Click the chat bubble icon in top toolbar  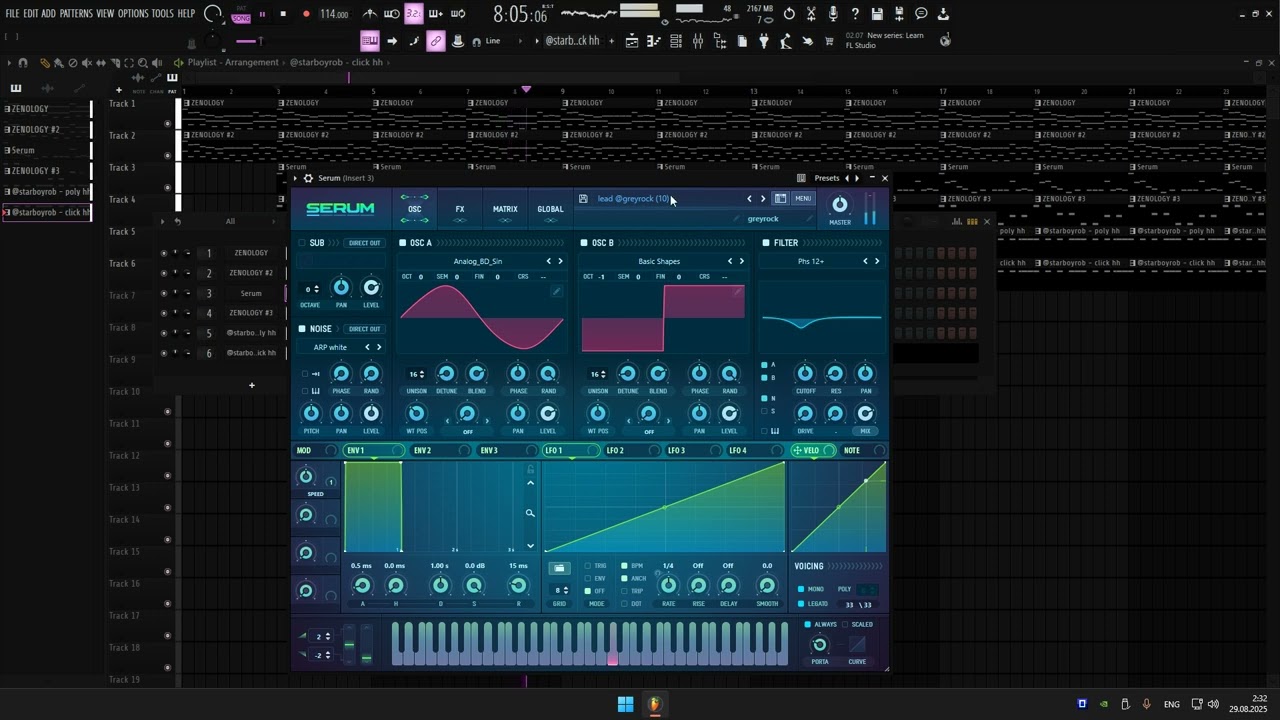pos(921,14)
